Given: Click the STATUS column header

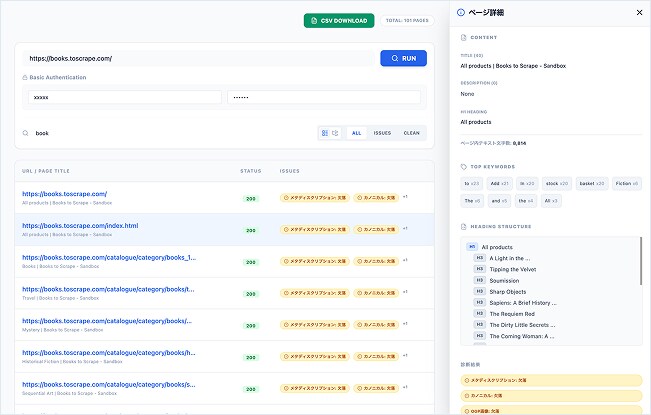Looking at the screenshot, I should pyautogui.click(x=251, y=171).
